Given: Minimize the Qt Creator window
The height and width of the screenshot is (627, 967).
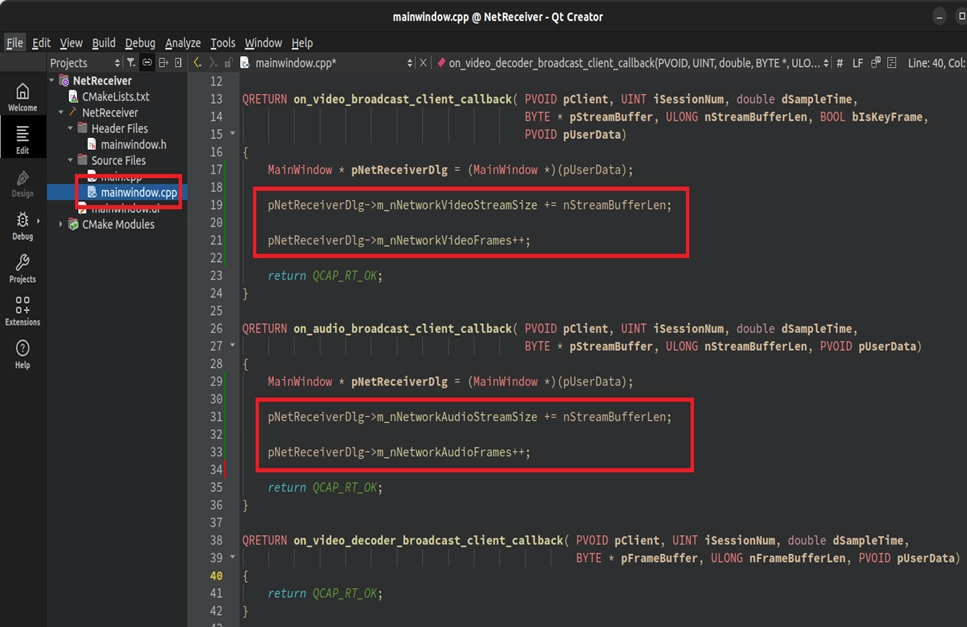Looking at the screenshot, I should (x=939, y=17).
